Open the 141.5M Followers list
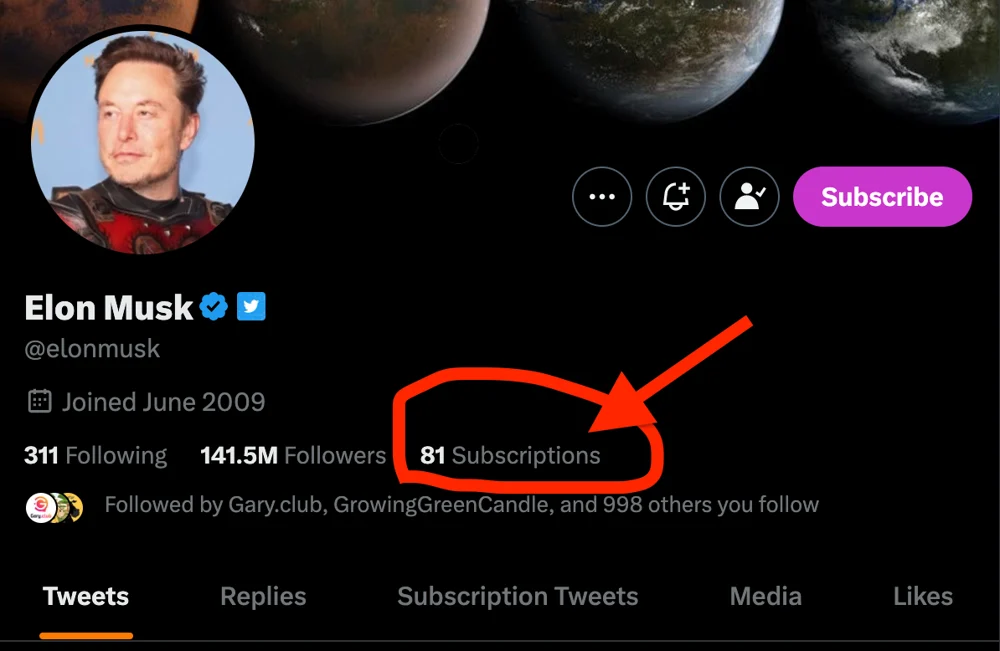This screenshot has height=651, width=1000. [x=292, y=455]
